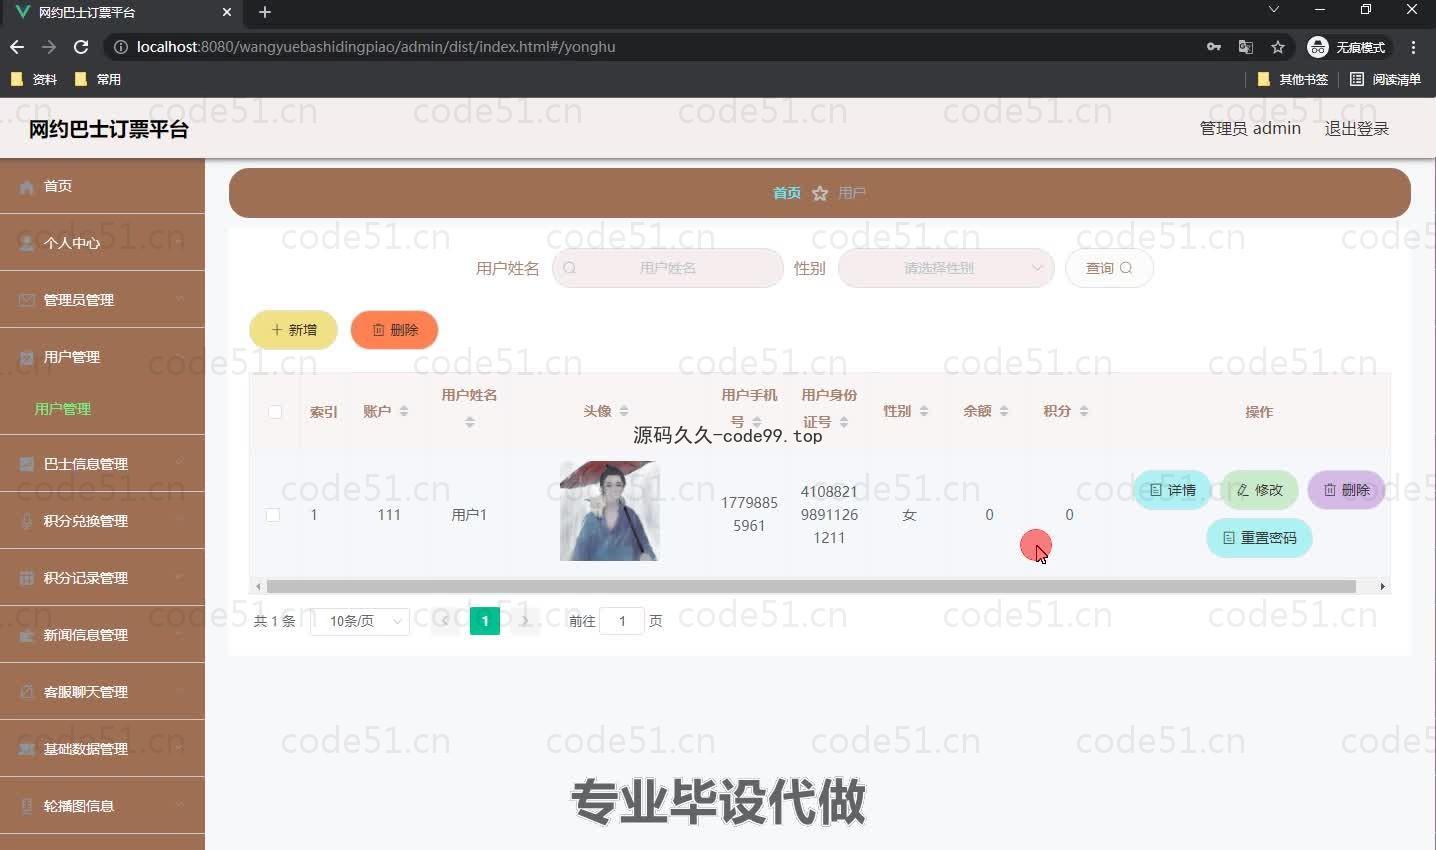Screen dimensions: 1436x850
Task: Open the 请选择性别 dropdown
Action: [946, 268]
